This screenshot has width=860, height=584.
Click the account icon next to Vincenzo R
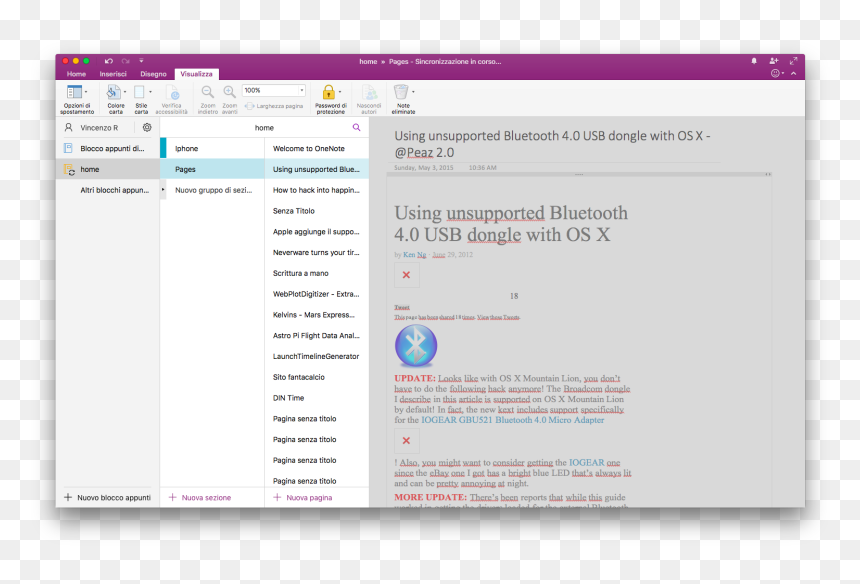point(69,127)
